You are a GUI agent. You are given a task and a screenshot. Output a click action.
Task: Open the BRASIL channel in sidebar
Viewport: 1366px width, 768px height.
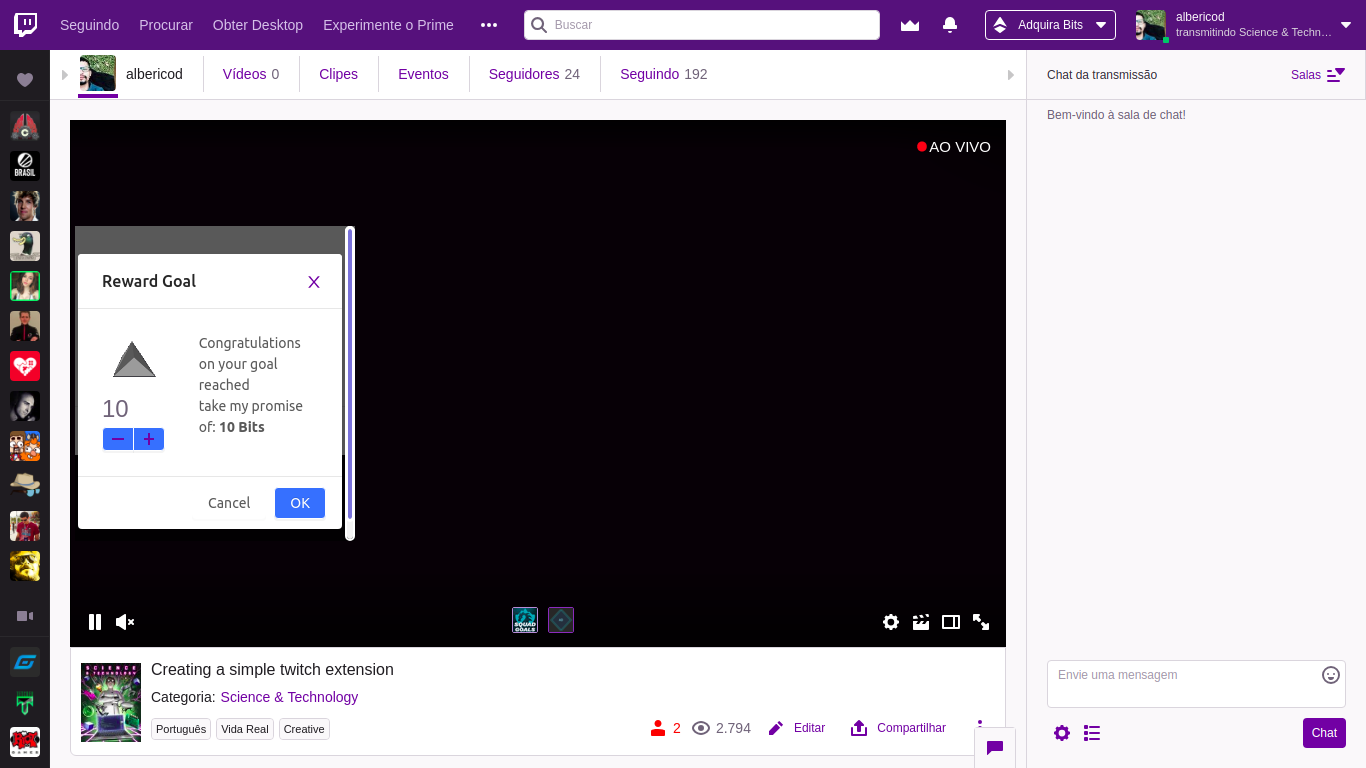click(x=25, y=166)
